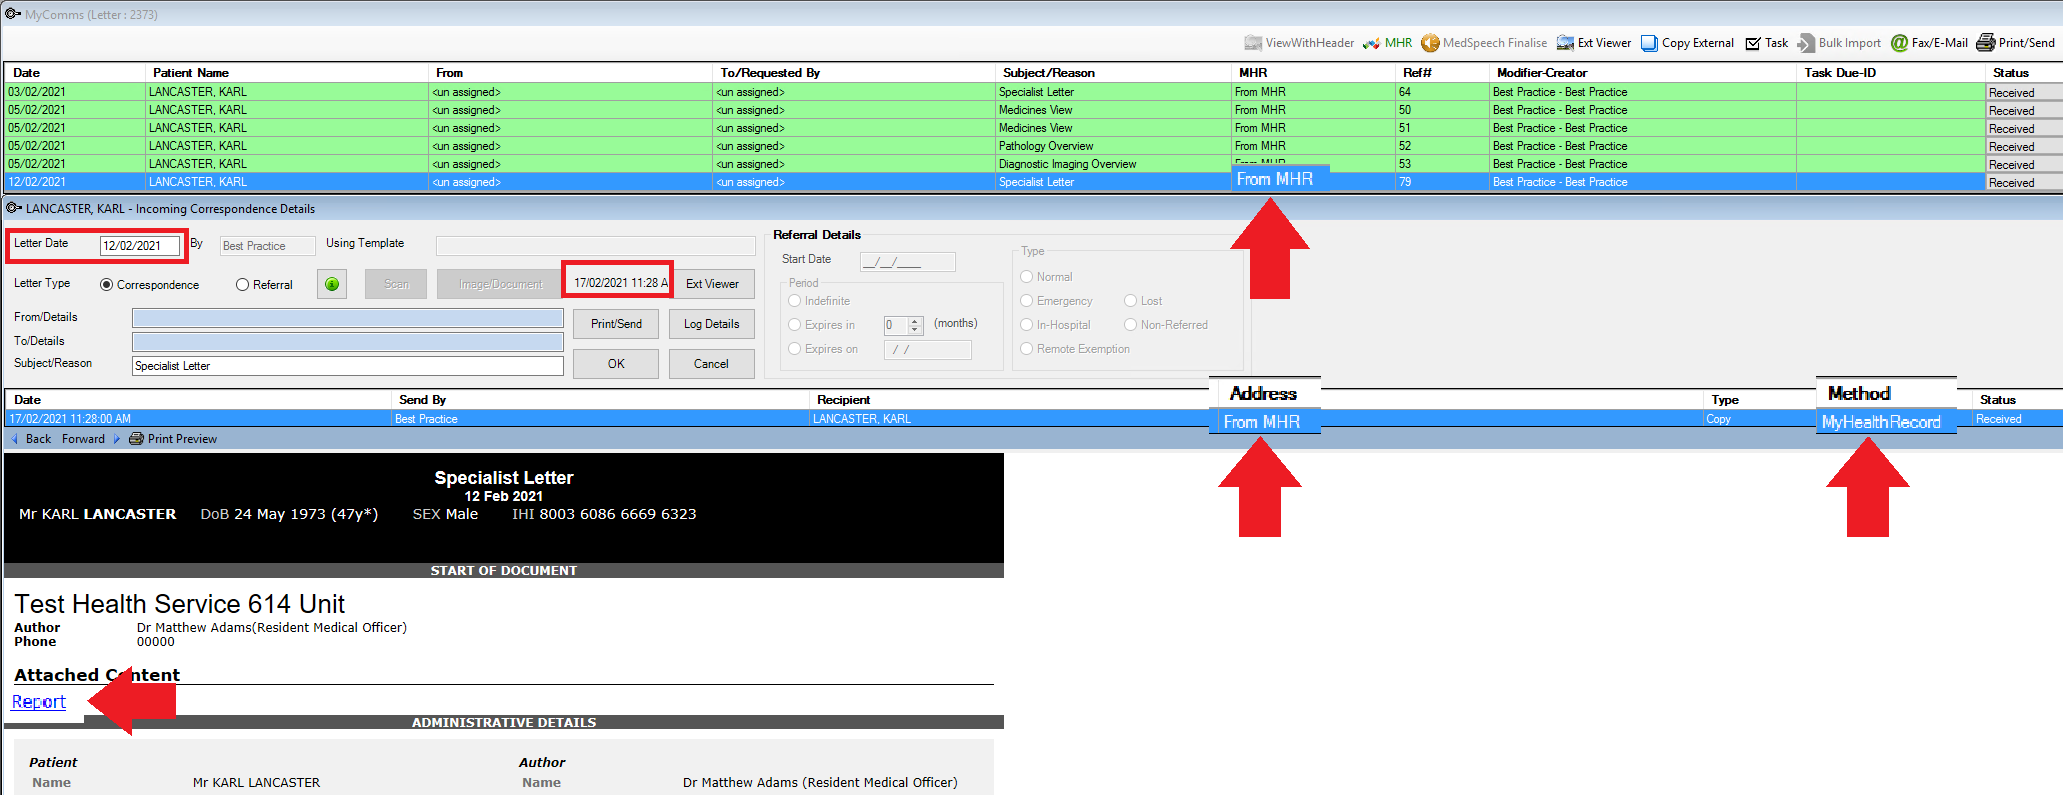Click the Cancel button

(711, 364)
